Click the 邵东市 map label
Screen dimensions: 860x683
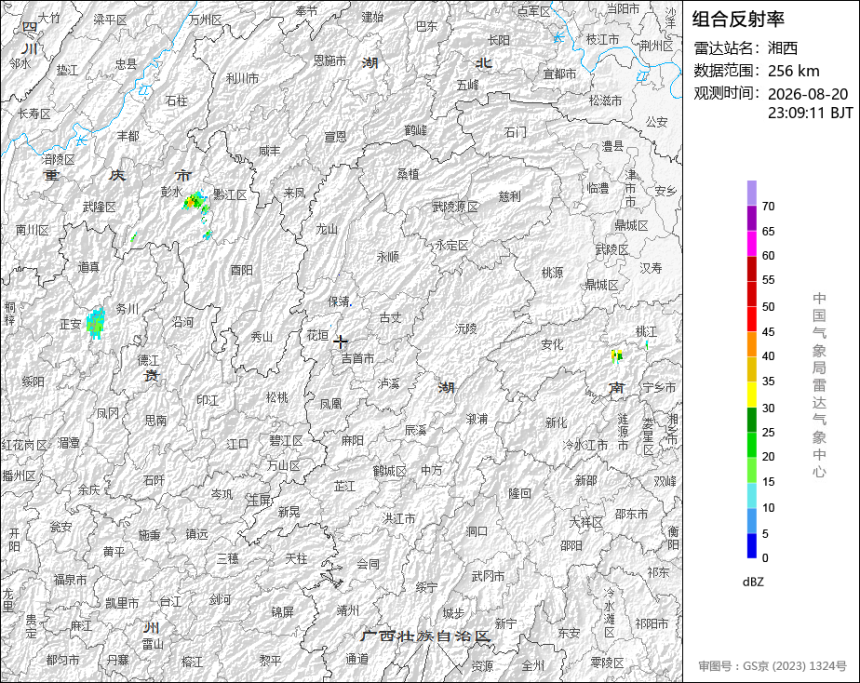[631, 514]
